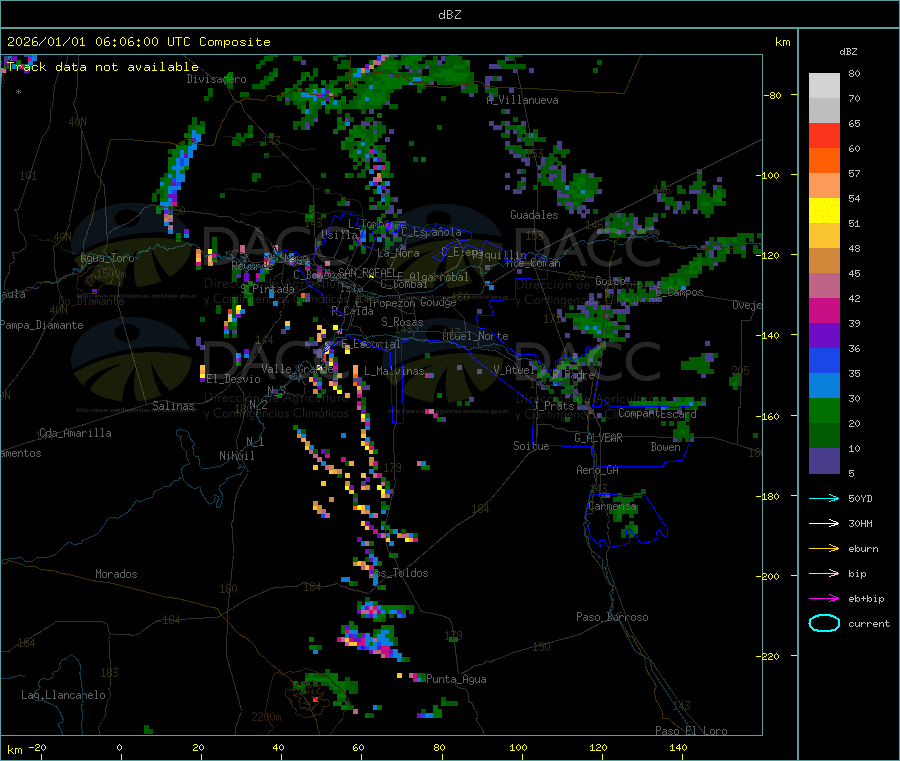
Task: Select the magenta 39 dBZ color swatch
Action: tap(824, 310)
